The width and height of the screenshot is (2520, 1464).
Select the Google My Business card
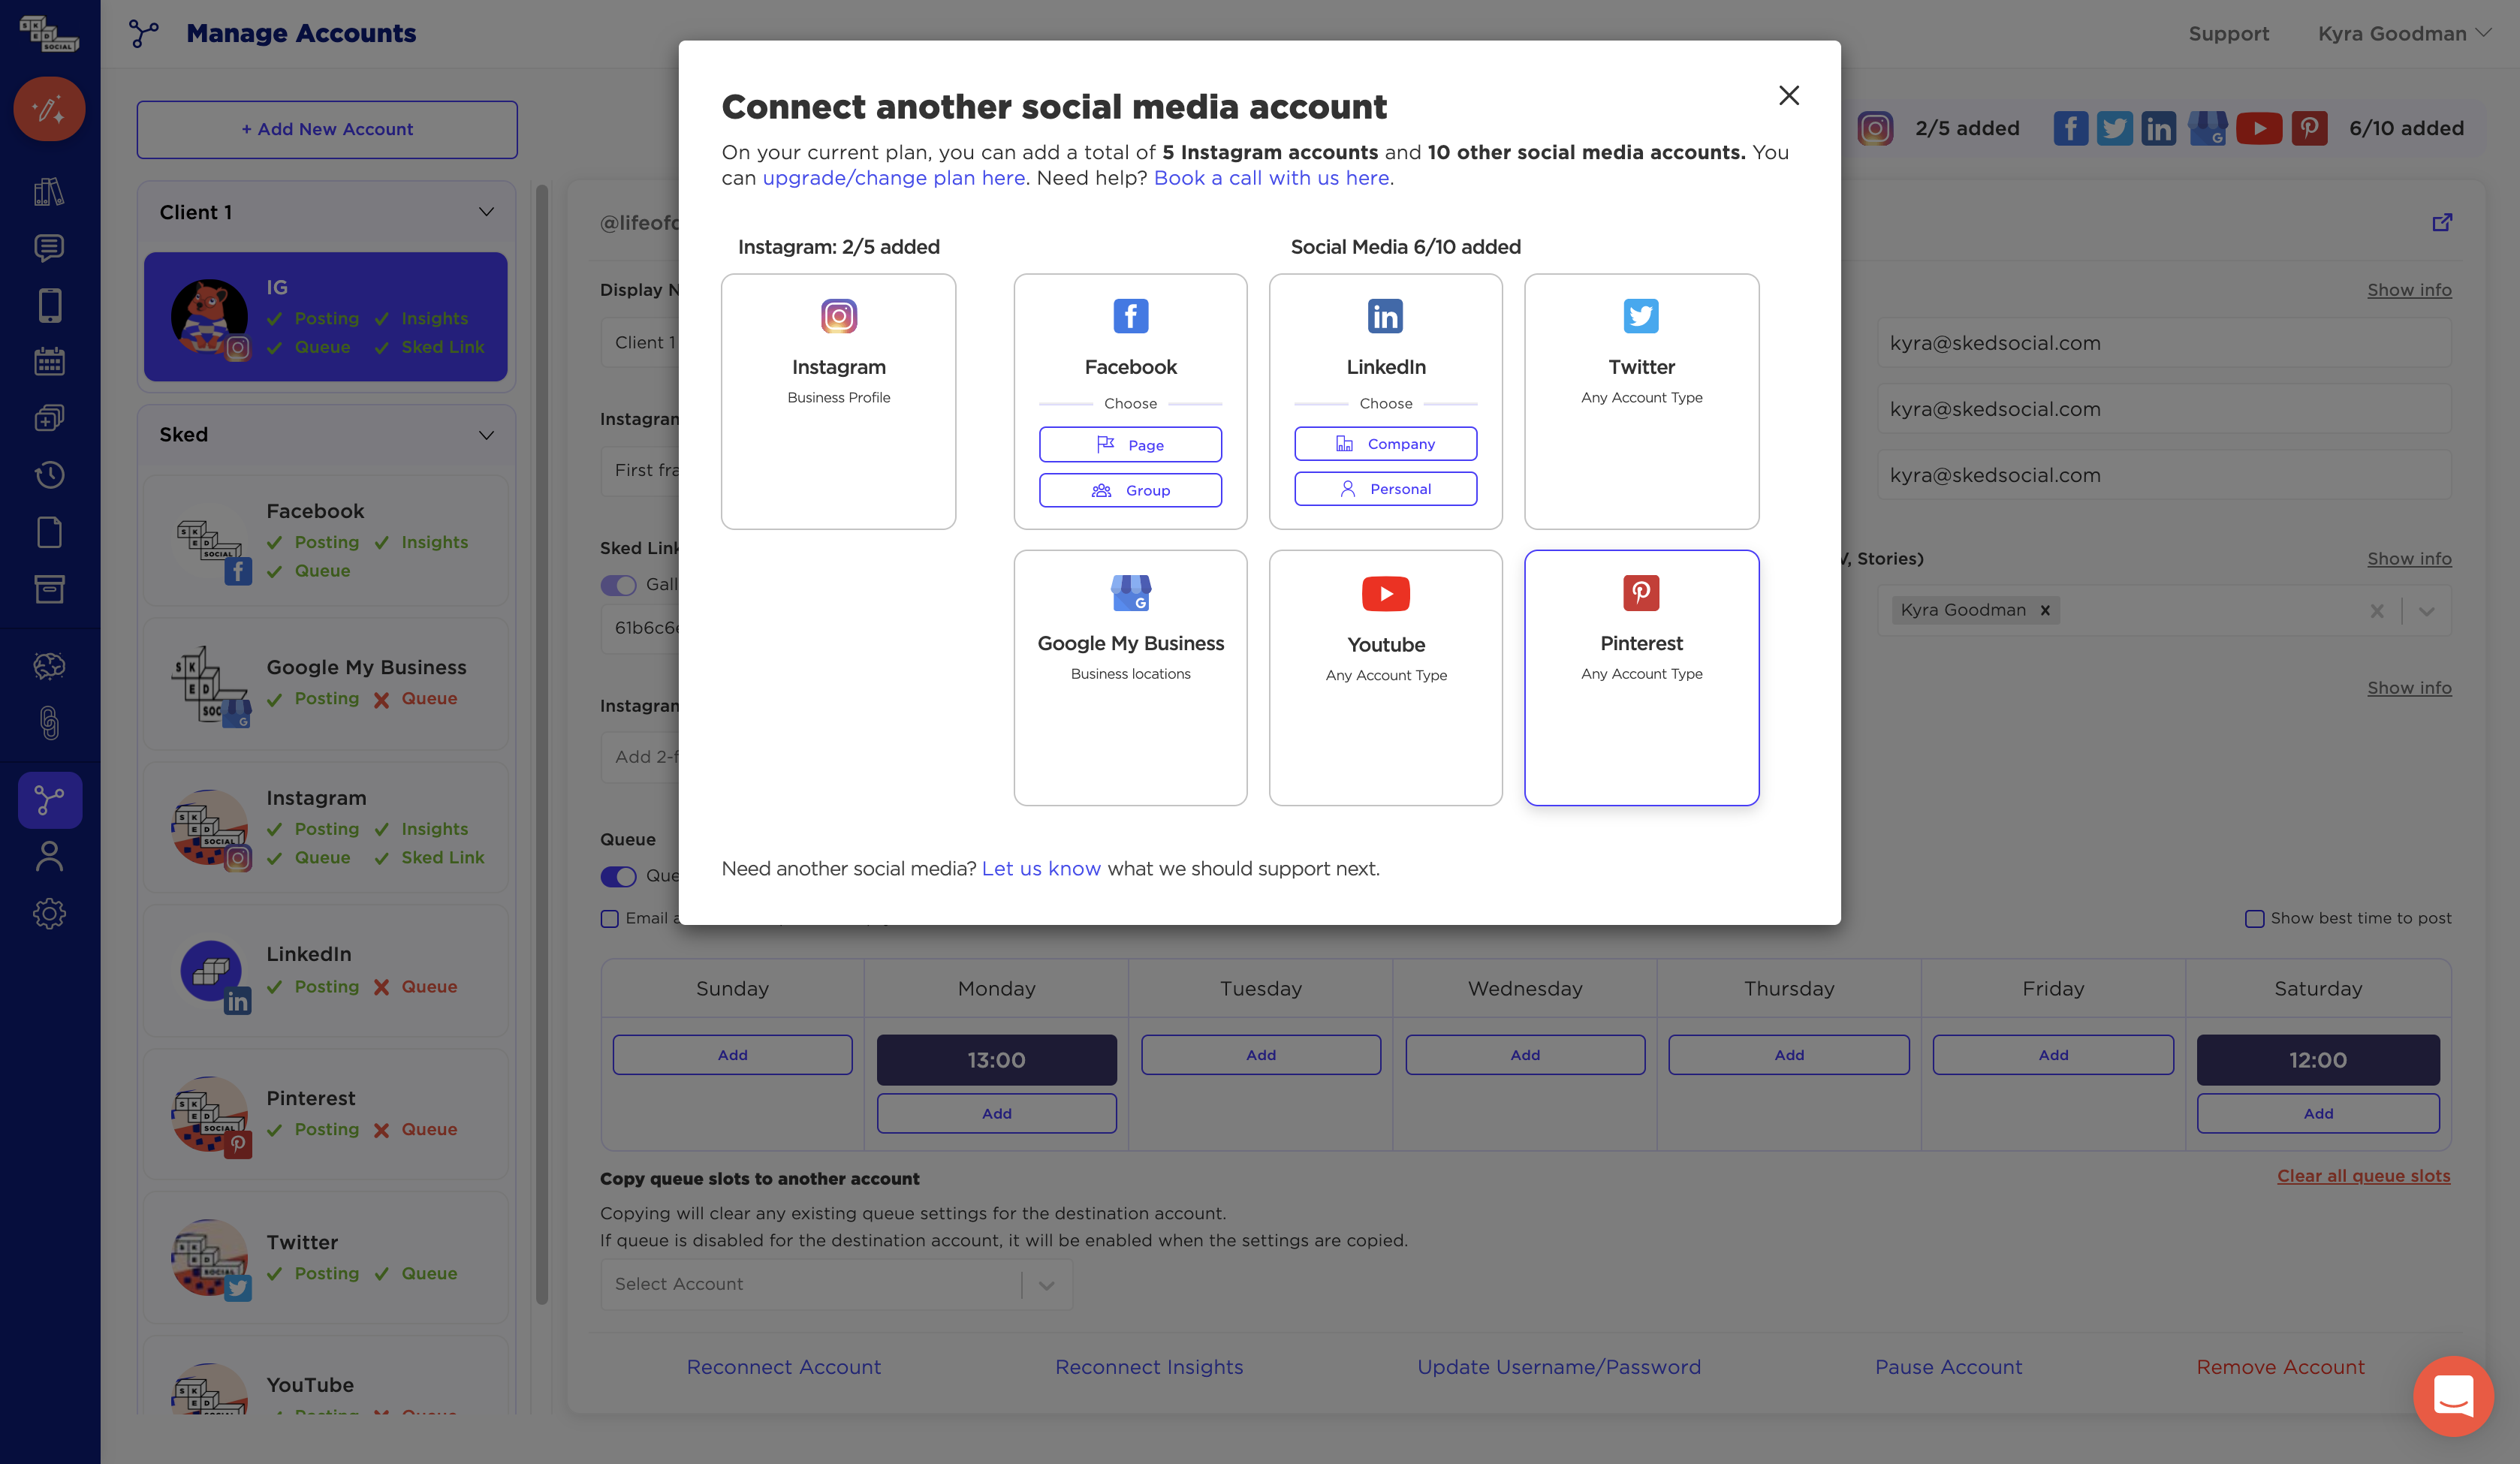1130,677
